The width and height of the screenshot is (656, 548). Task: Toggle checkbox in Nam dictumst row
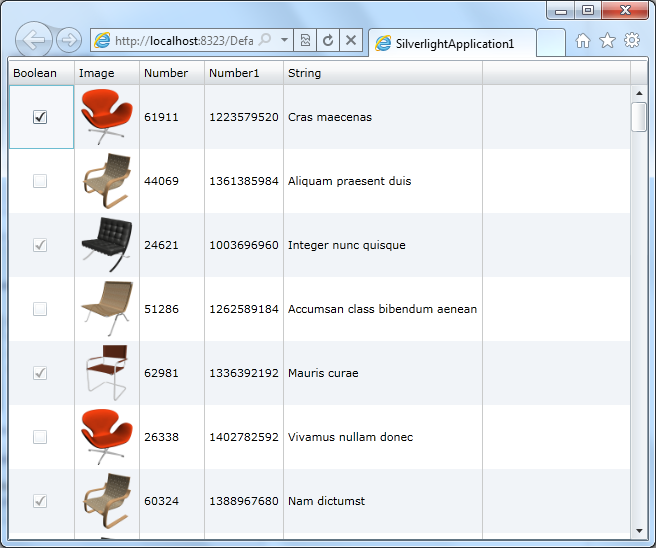(x=40, y=501)
